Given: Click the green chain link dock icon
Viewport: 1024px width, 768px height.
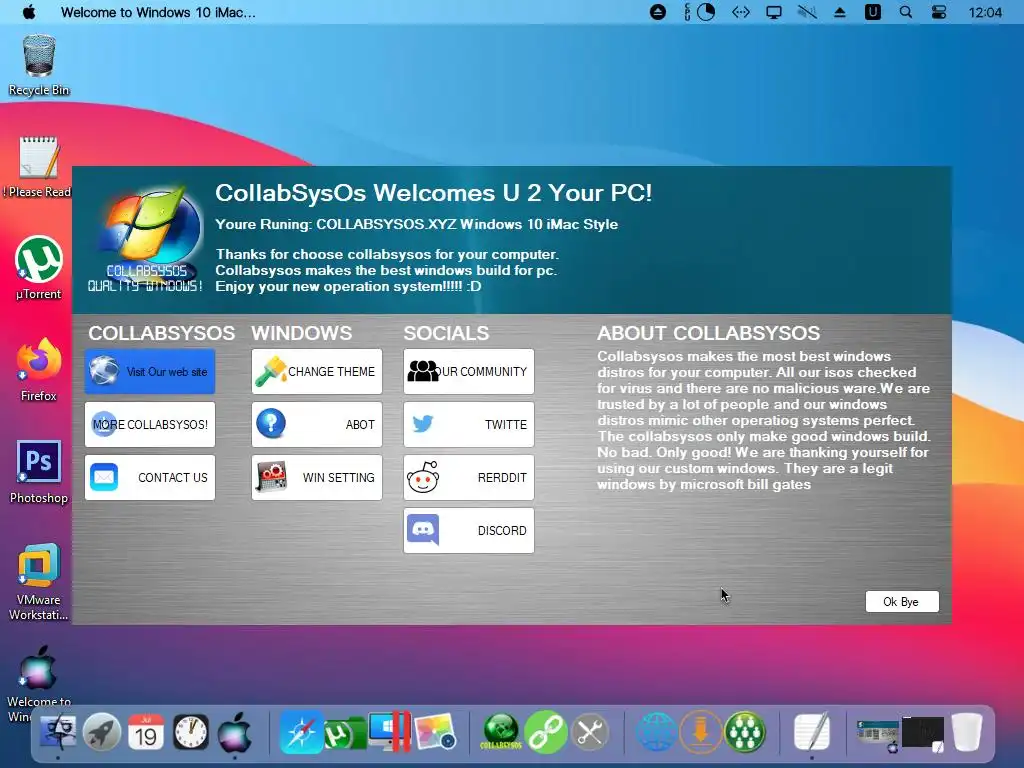Looking at the screenshot, I should pos(545,732).
